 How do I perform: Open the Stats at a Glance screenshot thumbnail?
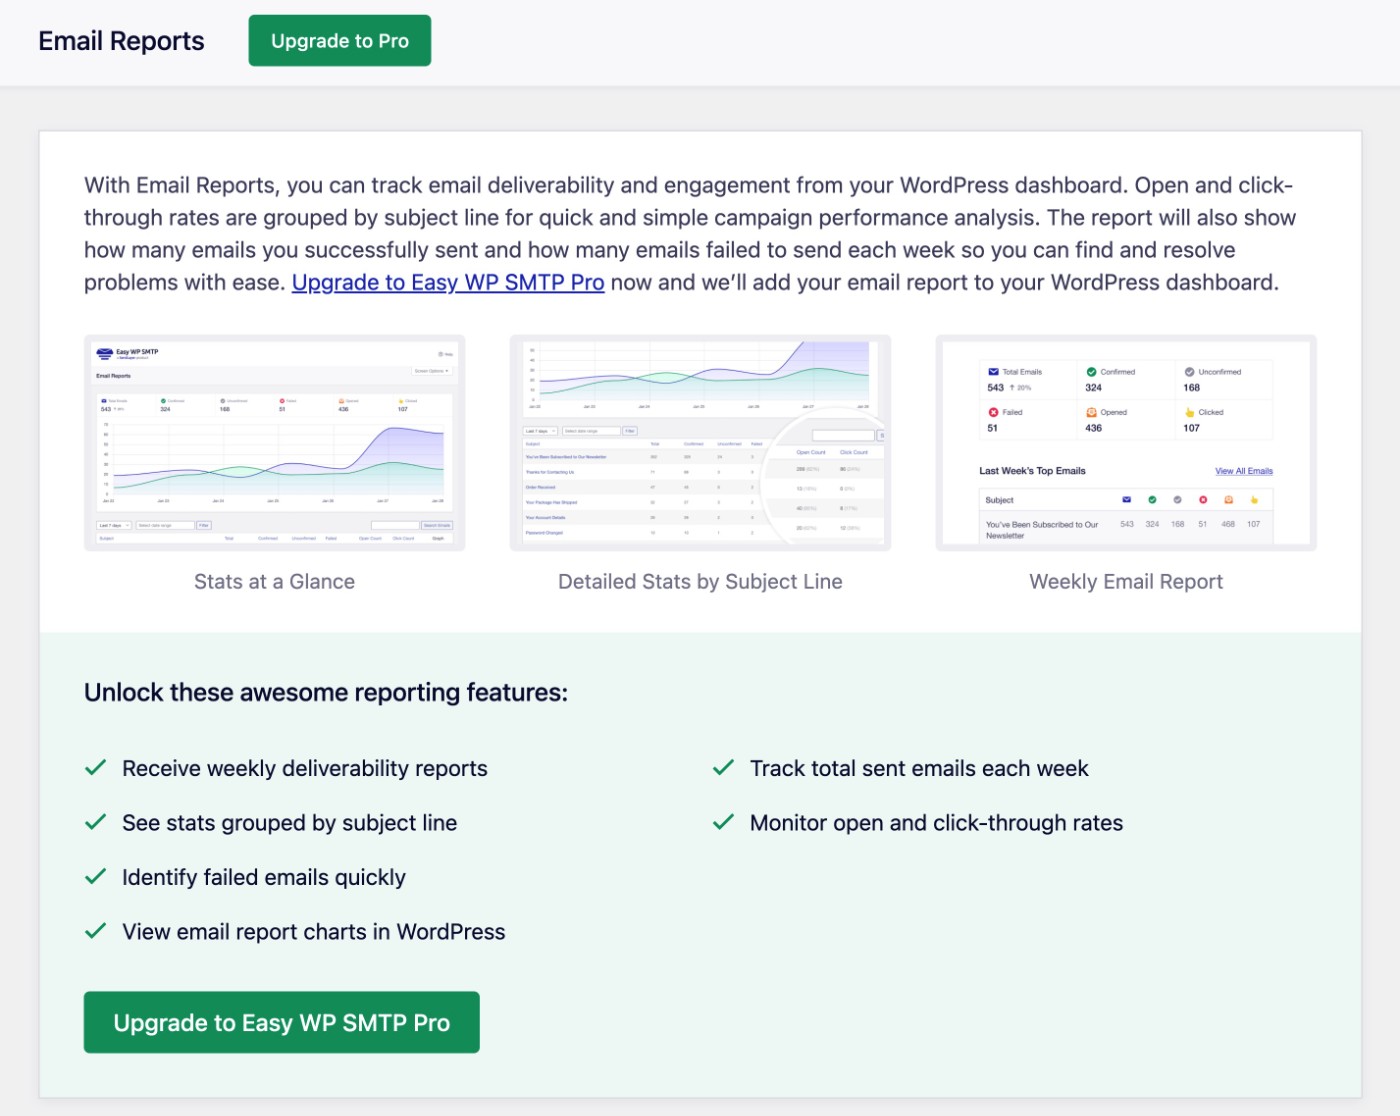click(x=275, y=443)
